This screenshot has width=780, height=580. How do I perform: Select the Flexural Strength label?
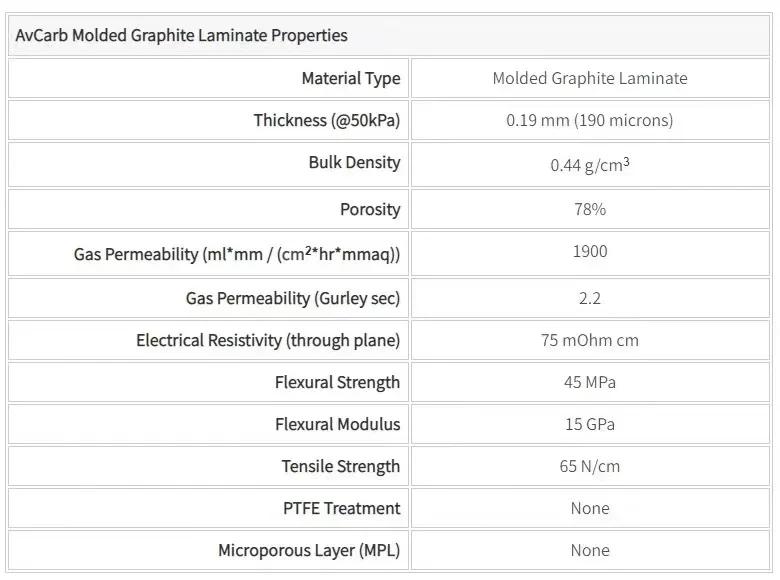point(337,382)
